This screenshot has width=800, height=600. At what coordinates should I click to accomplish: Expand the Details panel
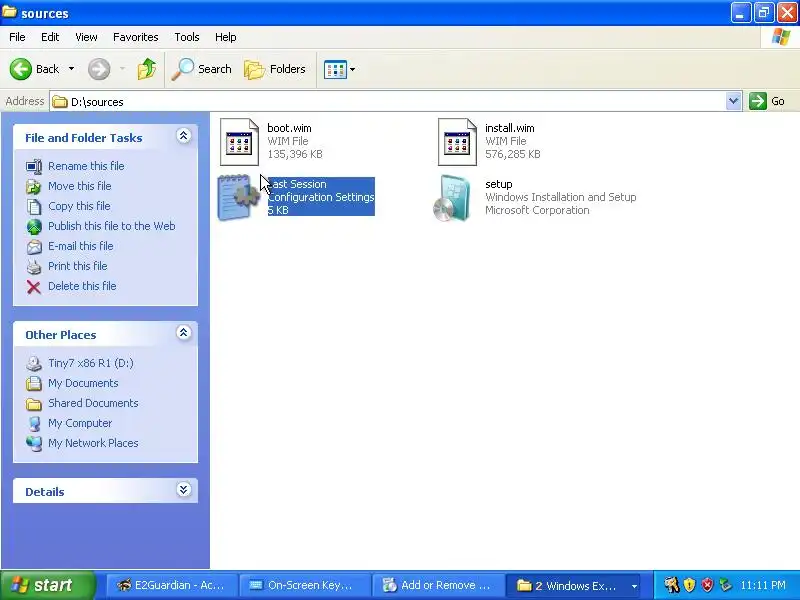point(184,490)
